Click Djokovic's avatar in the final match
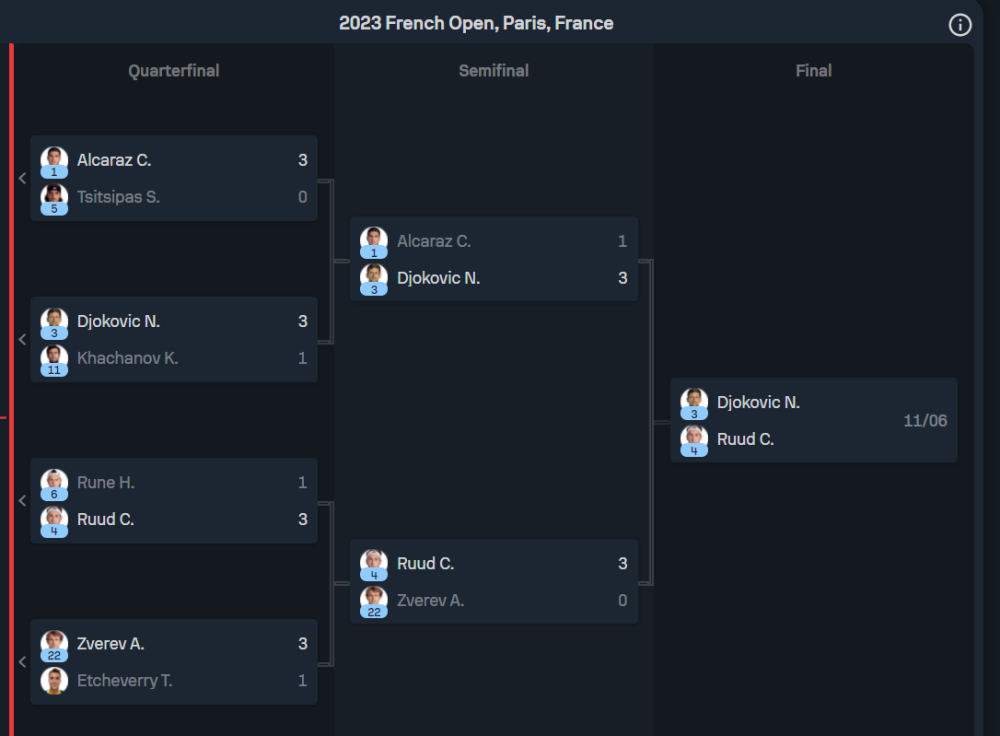 click(694, 402)
